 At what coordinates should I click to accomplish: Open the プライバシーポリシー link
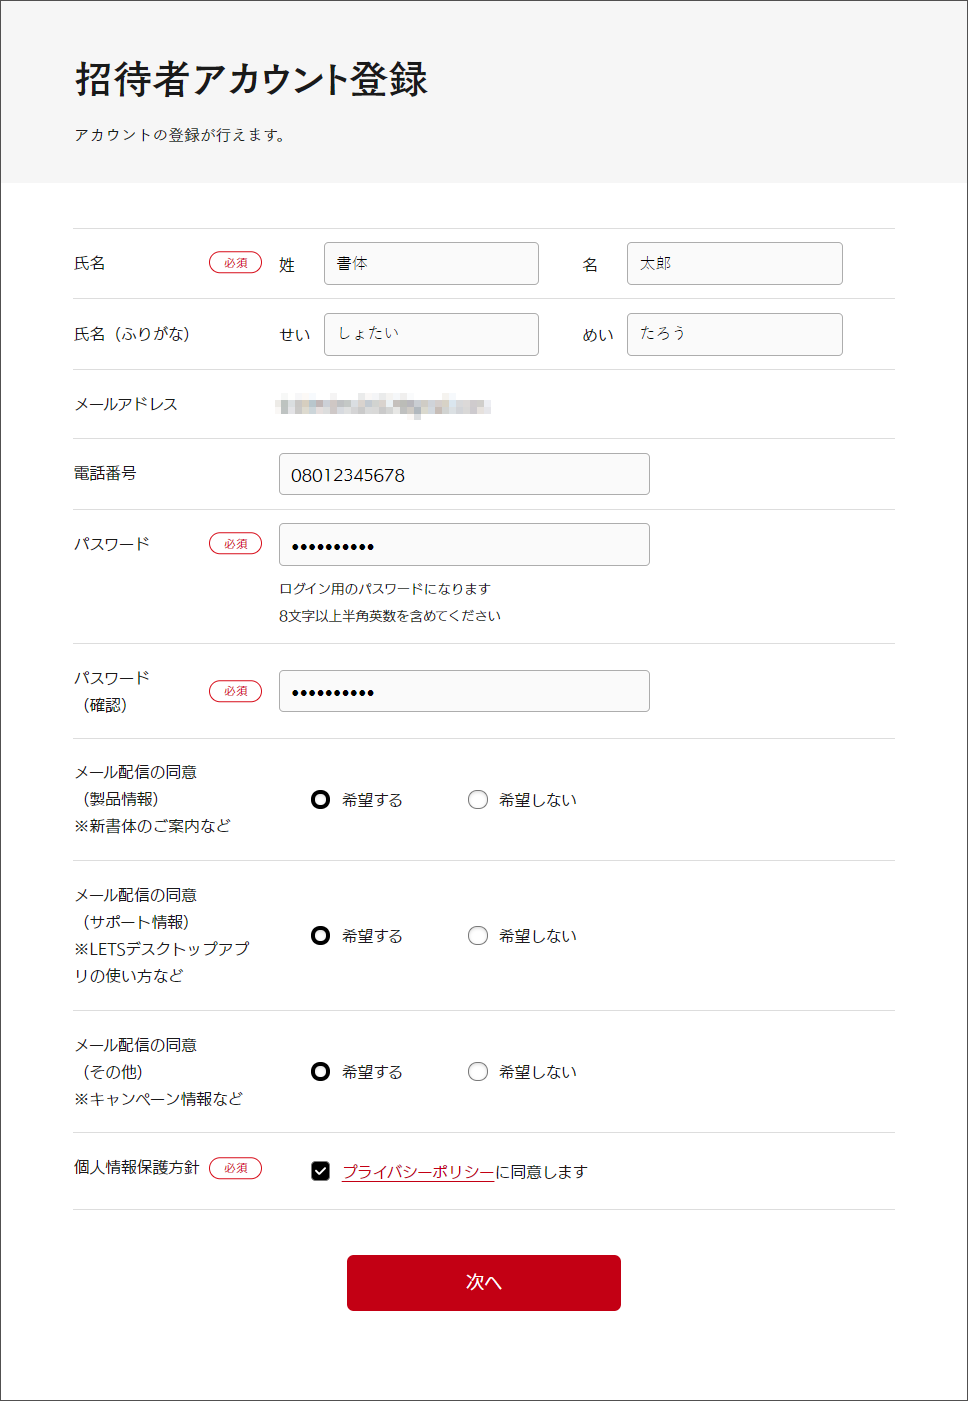pyautogui.click(x=418, y=1172)
